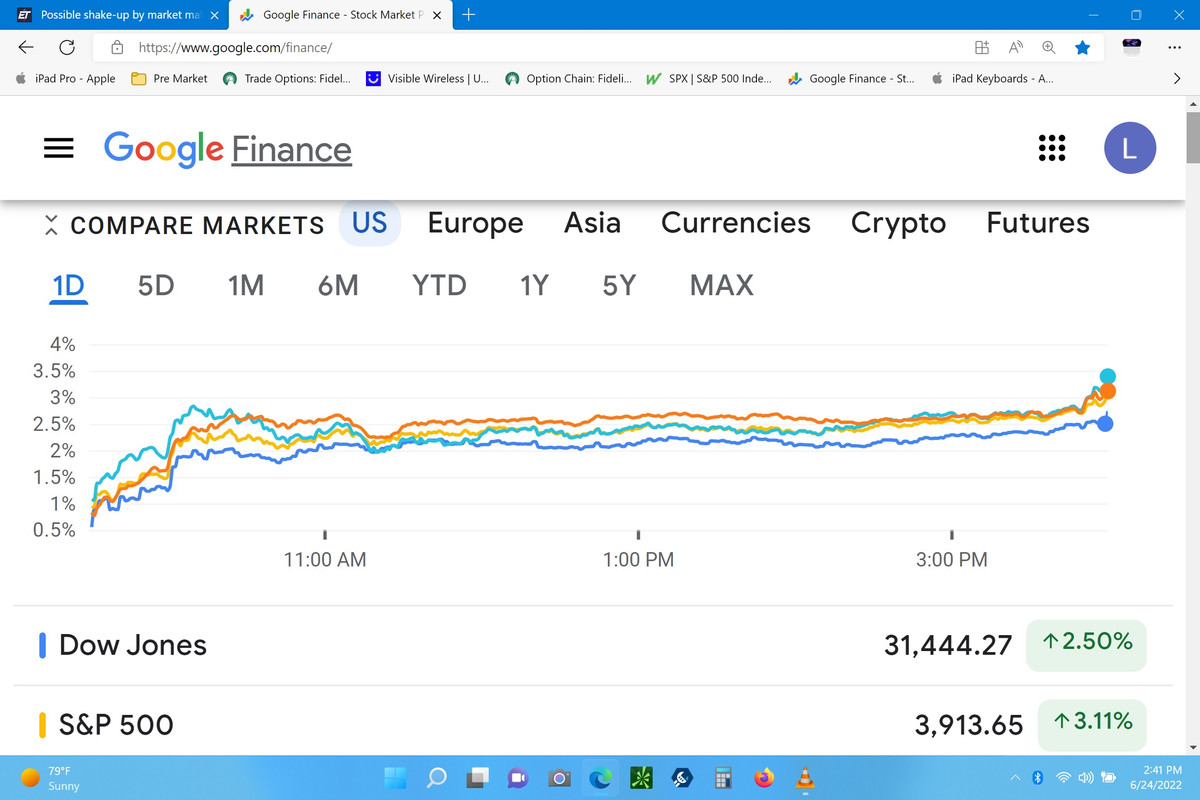1200x800 pixels.
Task: Go back to previous page
Action: click(27, 47)
